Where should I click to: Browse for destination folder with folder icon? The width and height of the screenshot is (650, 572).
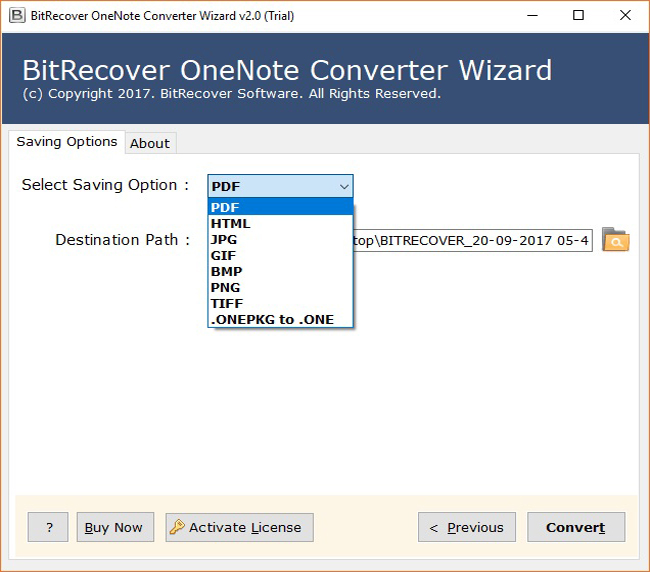[616, 240]
